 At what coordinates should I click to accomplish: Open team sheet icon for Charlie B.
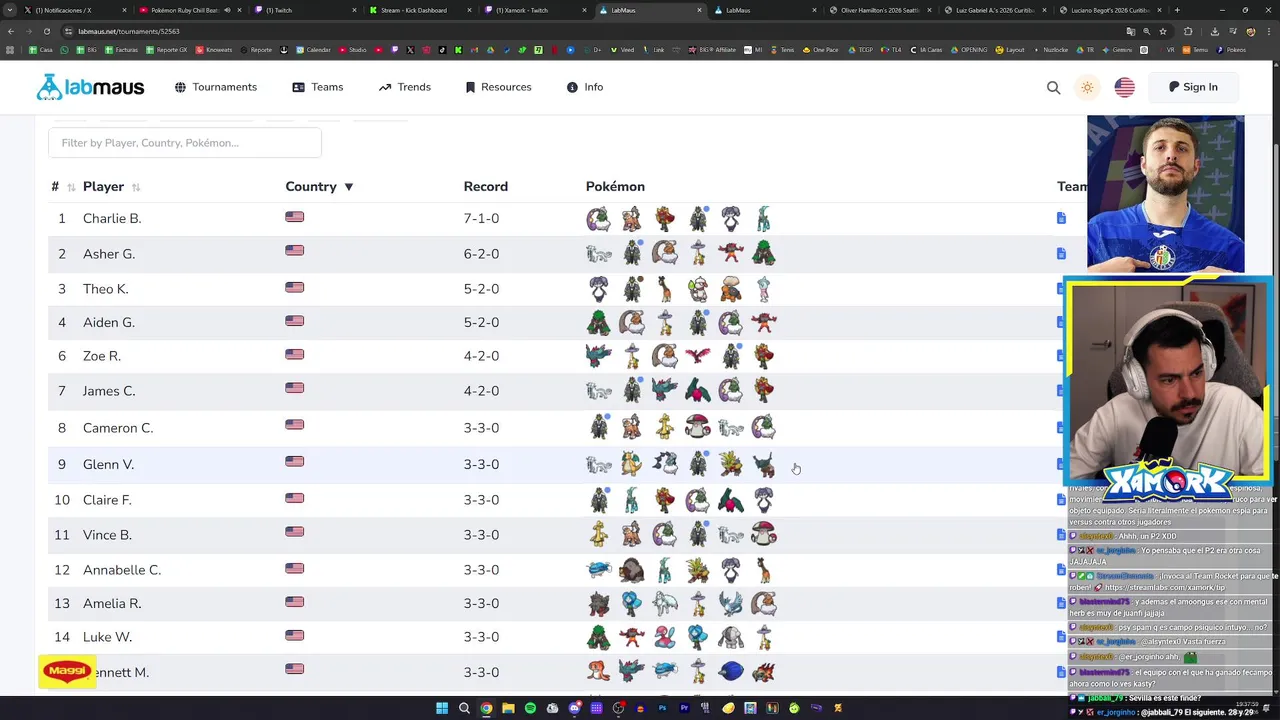[x=1061, y=218]
